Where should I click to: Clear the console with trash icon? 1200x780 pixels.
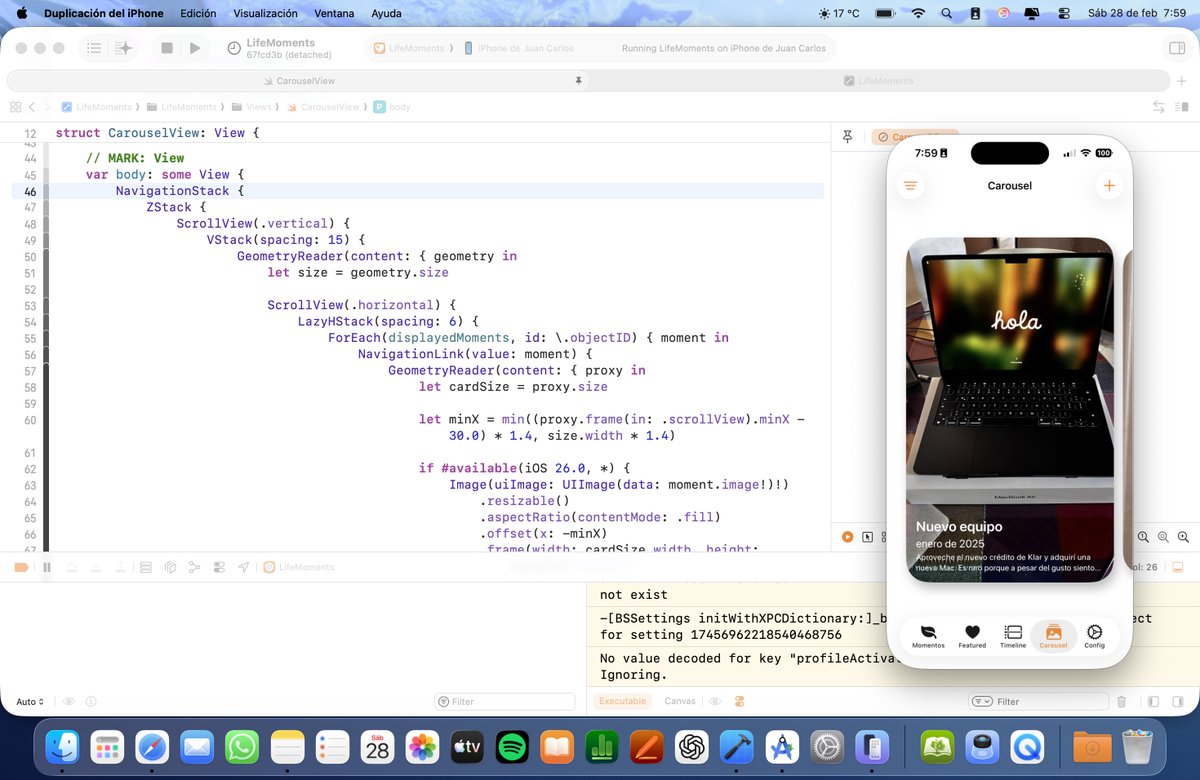pyautogui.click(x=1122, y=702)
